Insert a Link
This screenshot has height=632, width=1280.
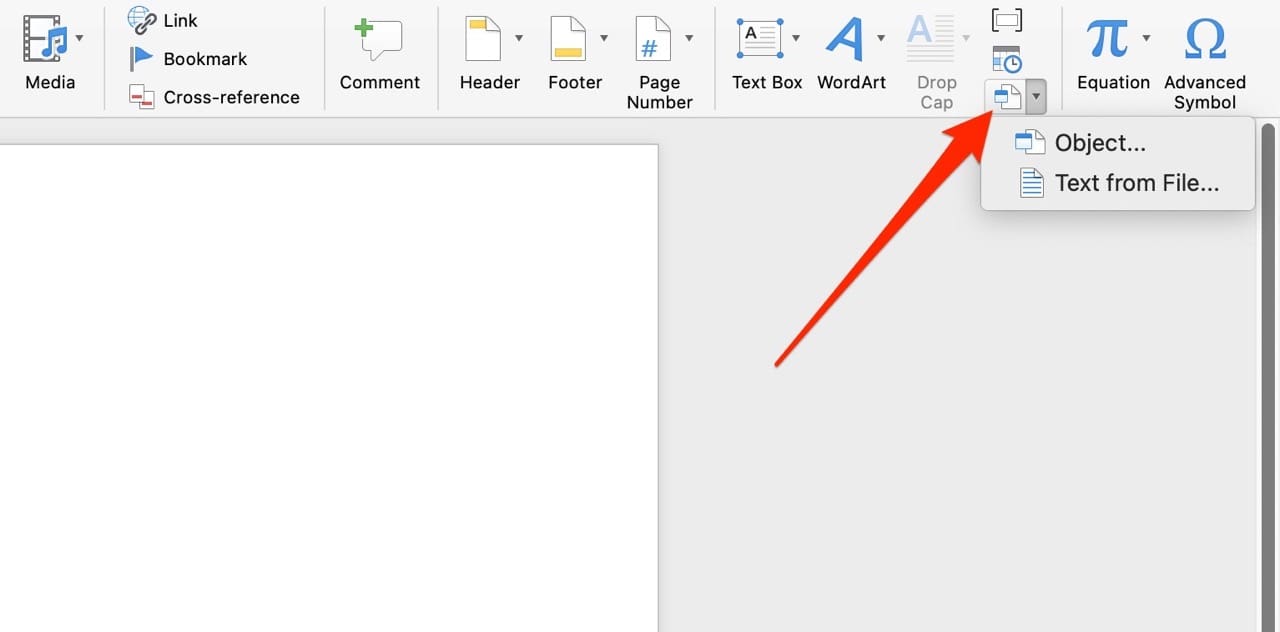pyautogui.click(x=163, y=19)
